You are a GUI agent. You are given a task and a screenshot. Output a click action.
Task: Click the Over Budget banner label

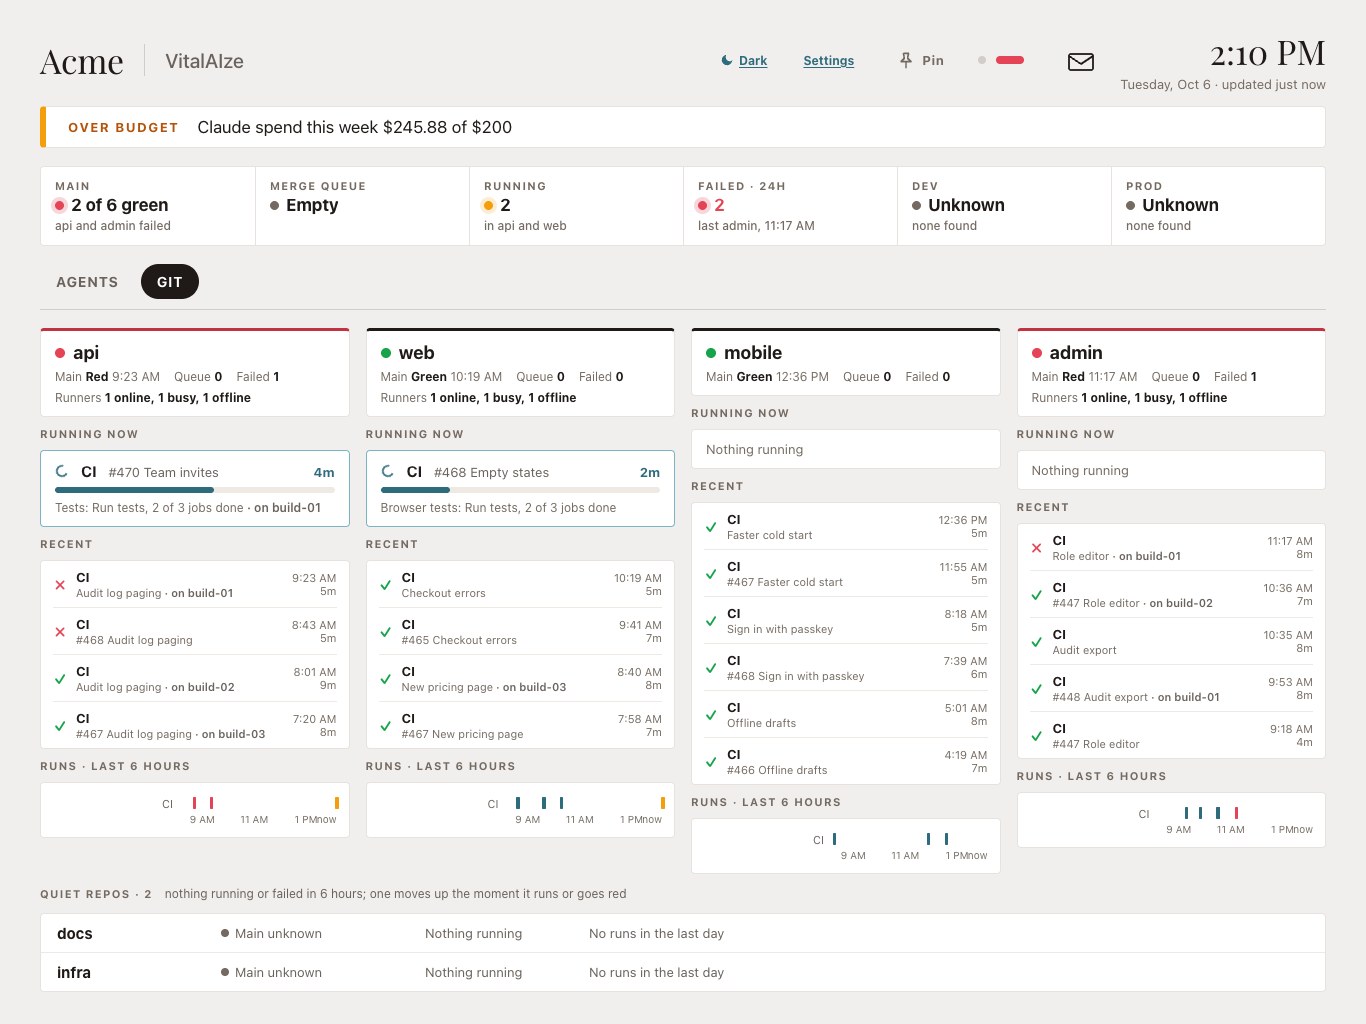coord(123,128)
